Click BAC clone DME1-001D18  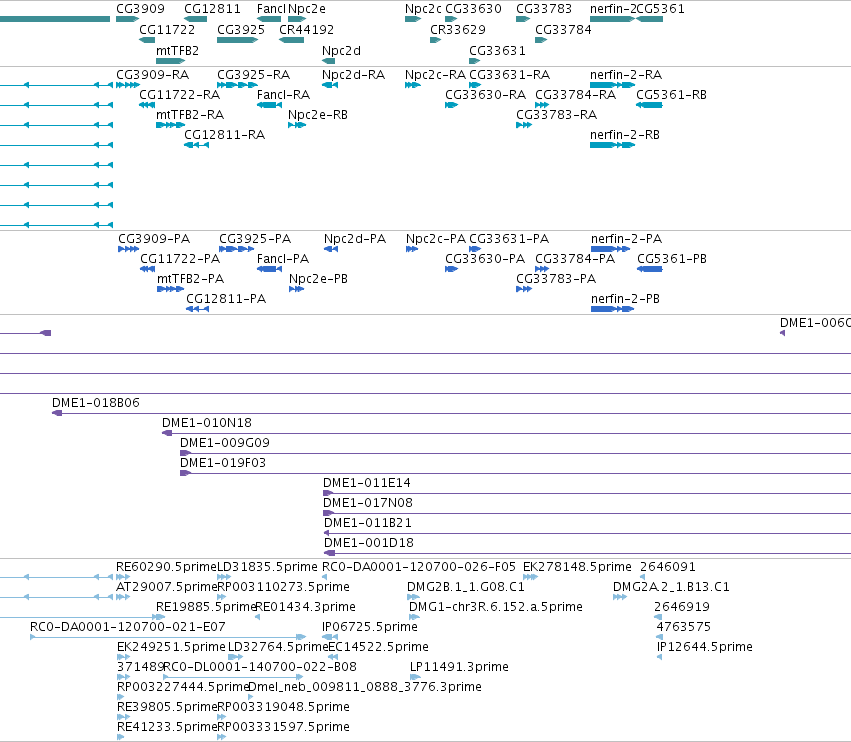tap(587, 554)
